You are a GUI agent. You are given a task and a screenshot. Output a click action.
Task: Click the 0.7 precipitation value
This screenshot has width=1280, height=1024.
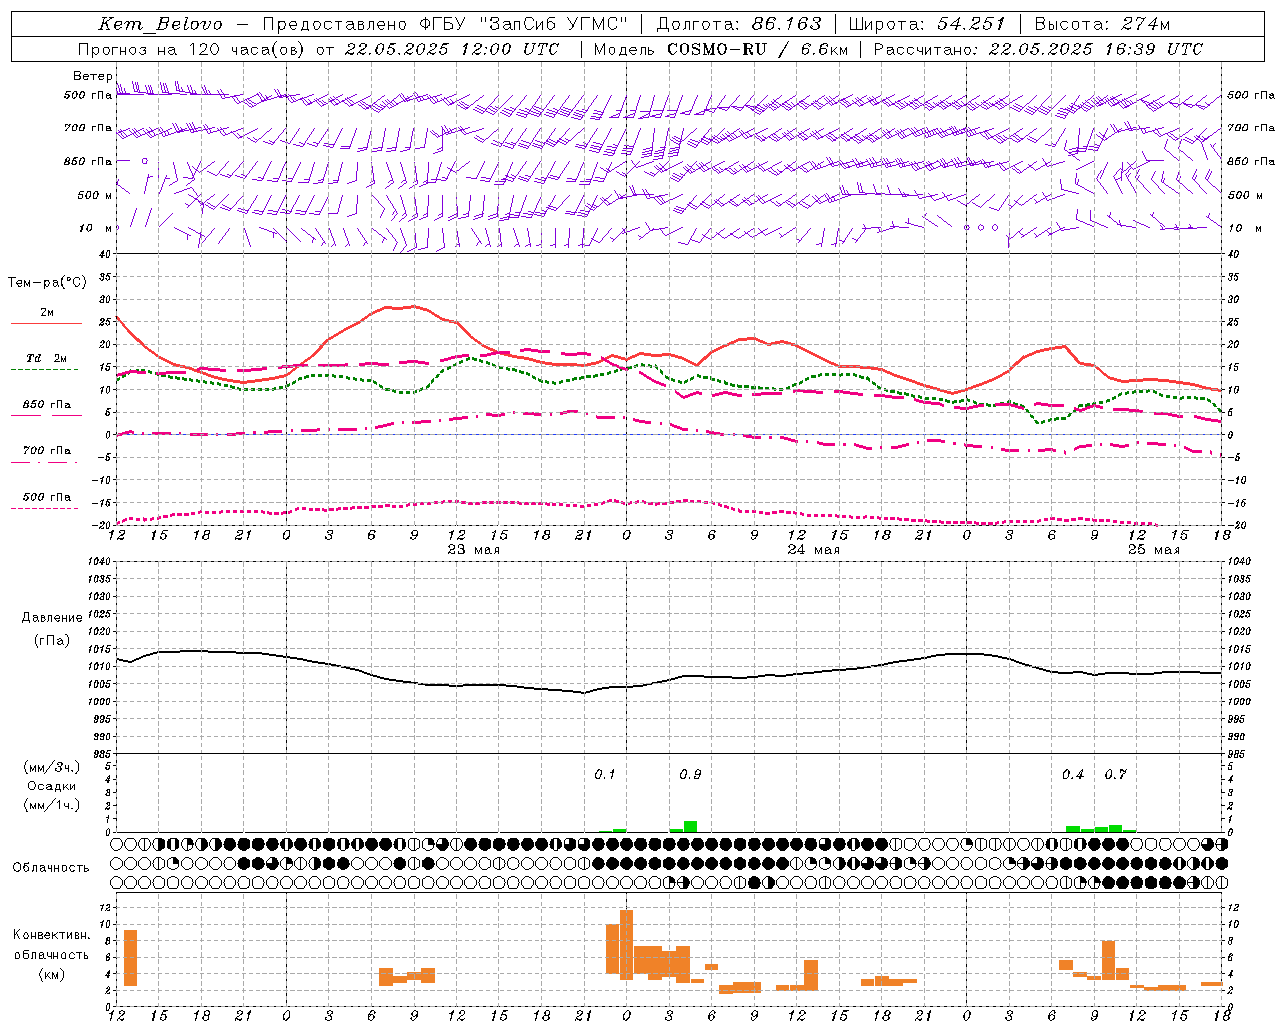click(x=1116, y=775)
